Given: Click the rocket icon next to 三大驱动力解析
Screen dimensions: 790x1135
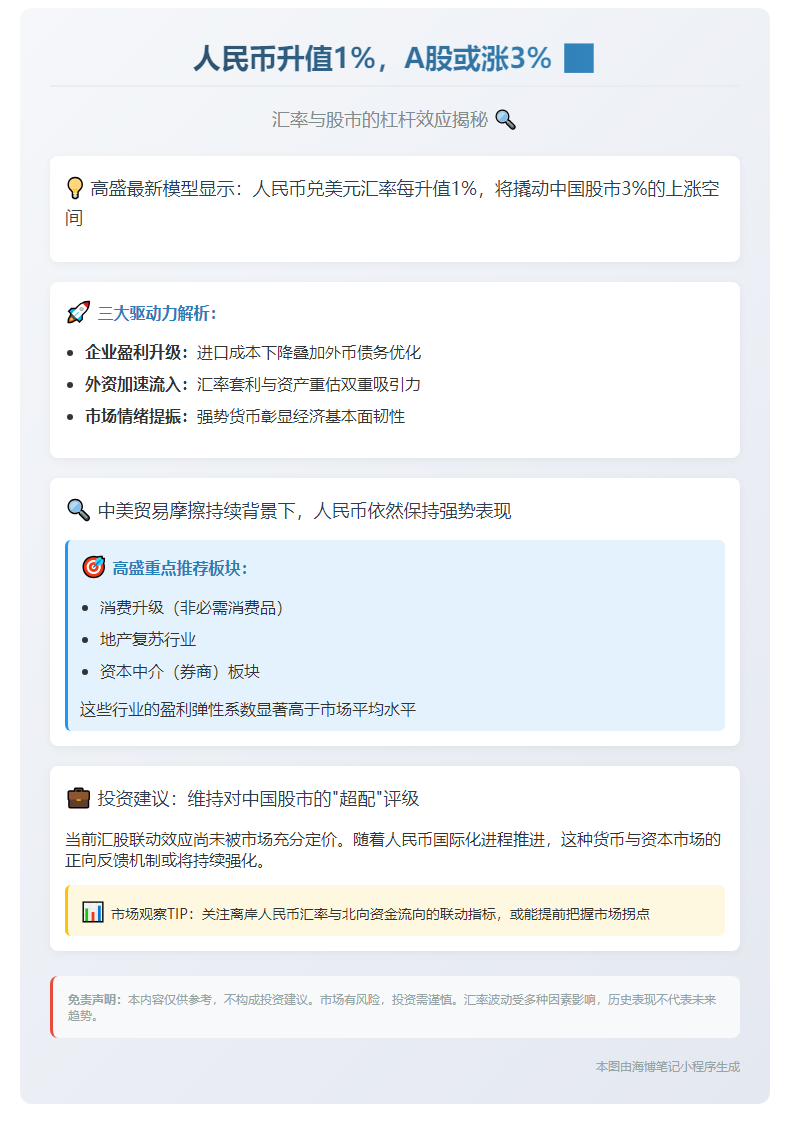Looking at the screenshot, I should coord(78,313).
